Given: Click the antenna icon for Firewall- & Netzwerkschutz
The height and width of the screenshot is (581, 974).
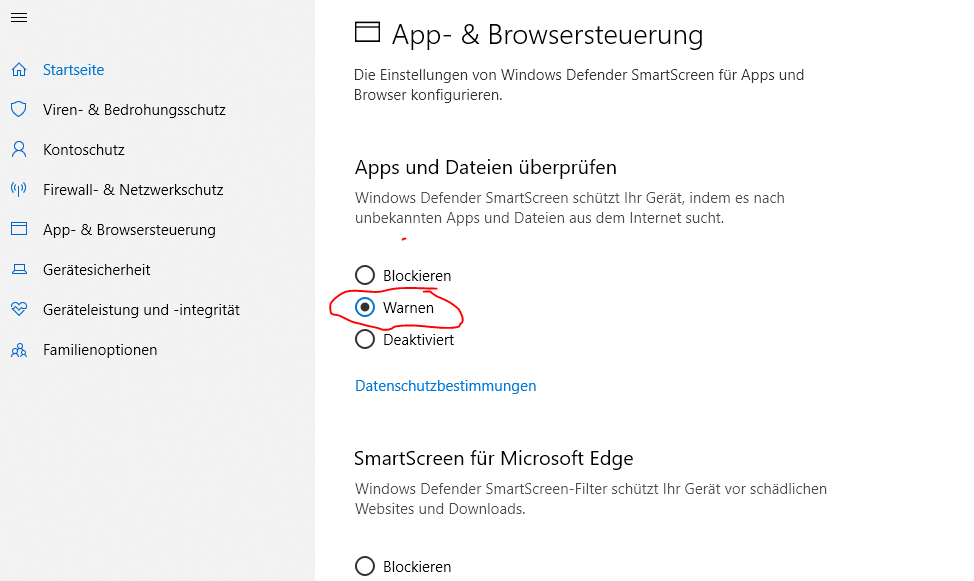Looking at the screenshot, I should tap(18, 190).
